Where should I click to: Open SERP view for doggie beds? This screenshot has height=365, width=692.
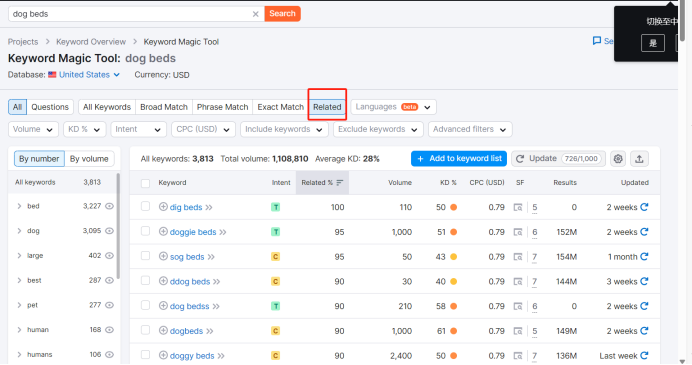pos(518,232)
